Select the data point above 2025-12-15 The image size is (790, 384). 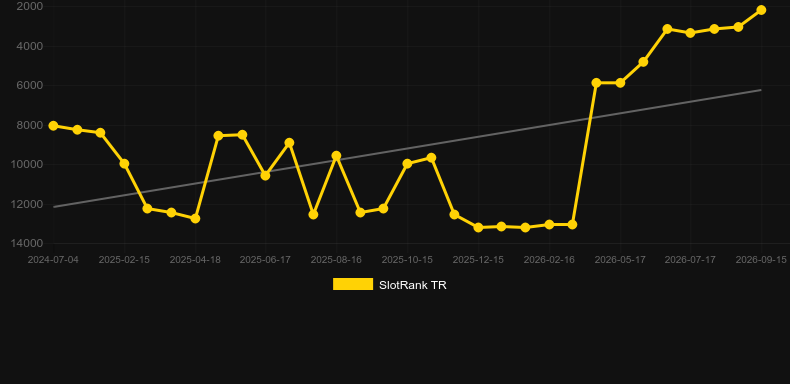point(478,228)
